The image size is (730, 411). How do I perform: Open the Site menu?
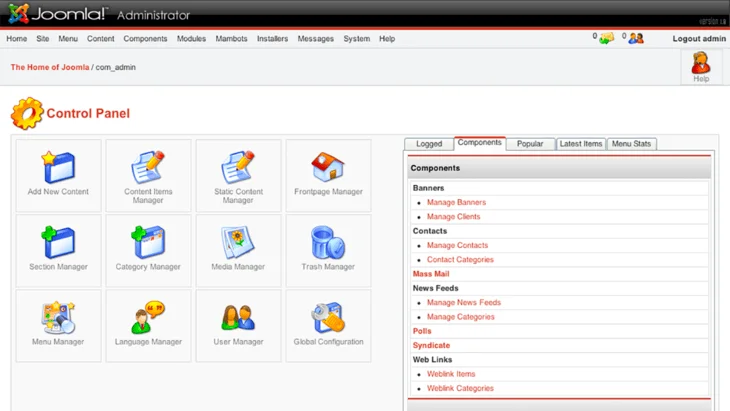43,39
